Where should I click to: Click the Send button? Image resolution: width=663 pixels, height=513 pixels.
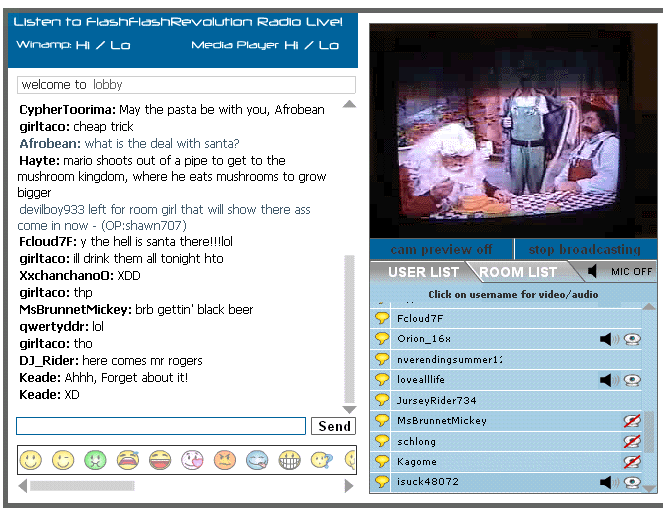pos(334,426)
